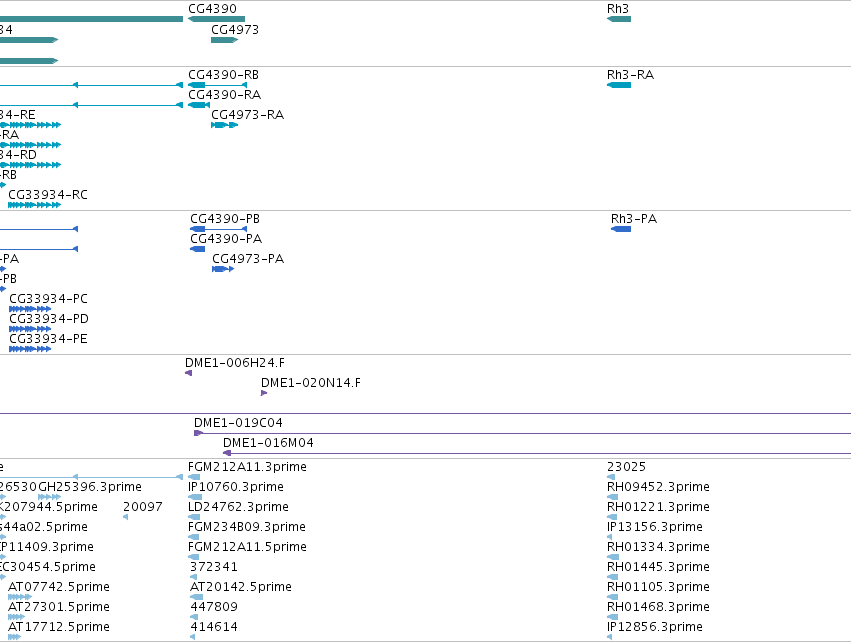851x642 pixels.
Task: Click the FGM234B09.3prime EST label
Action: (247, 527)
